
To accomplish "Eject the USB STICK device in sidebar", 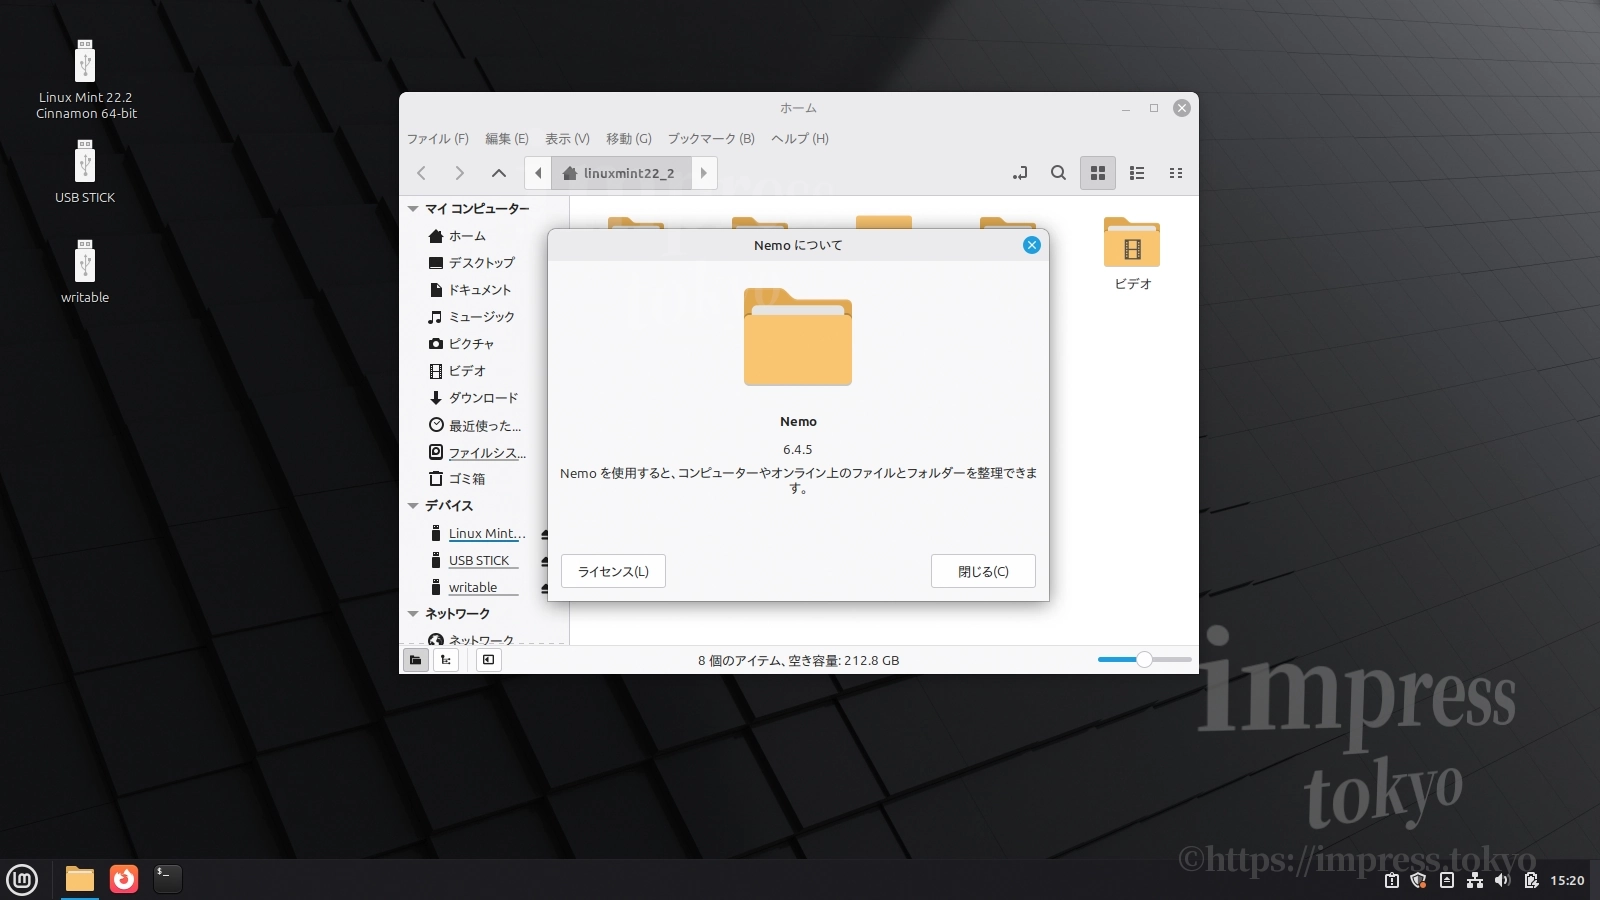I will coord(544,561).
